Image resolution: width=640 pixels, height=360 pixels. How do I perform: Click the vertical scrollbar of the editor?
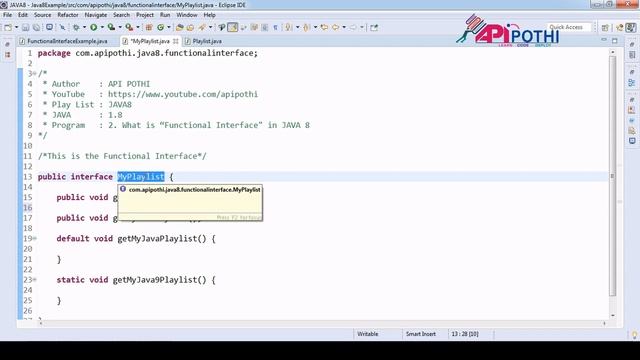click(613, 176)
